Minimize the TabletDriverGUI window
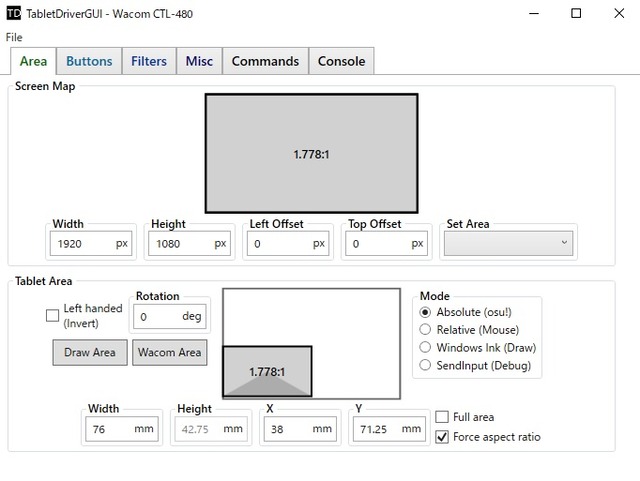 point(534,13)
